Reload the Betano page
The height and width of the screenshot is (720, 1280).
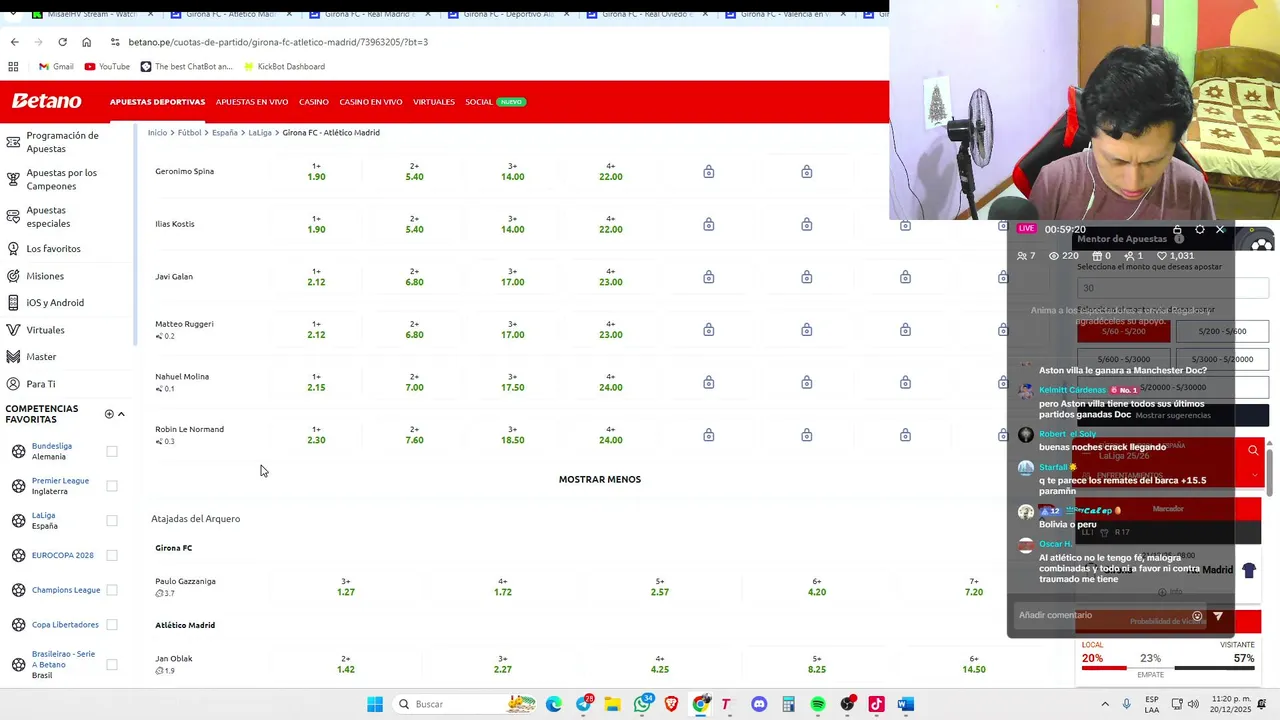coord(62,42)
